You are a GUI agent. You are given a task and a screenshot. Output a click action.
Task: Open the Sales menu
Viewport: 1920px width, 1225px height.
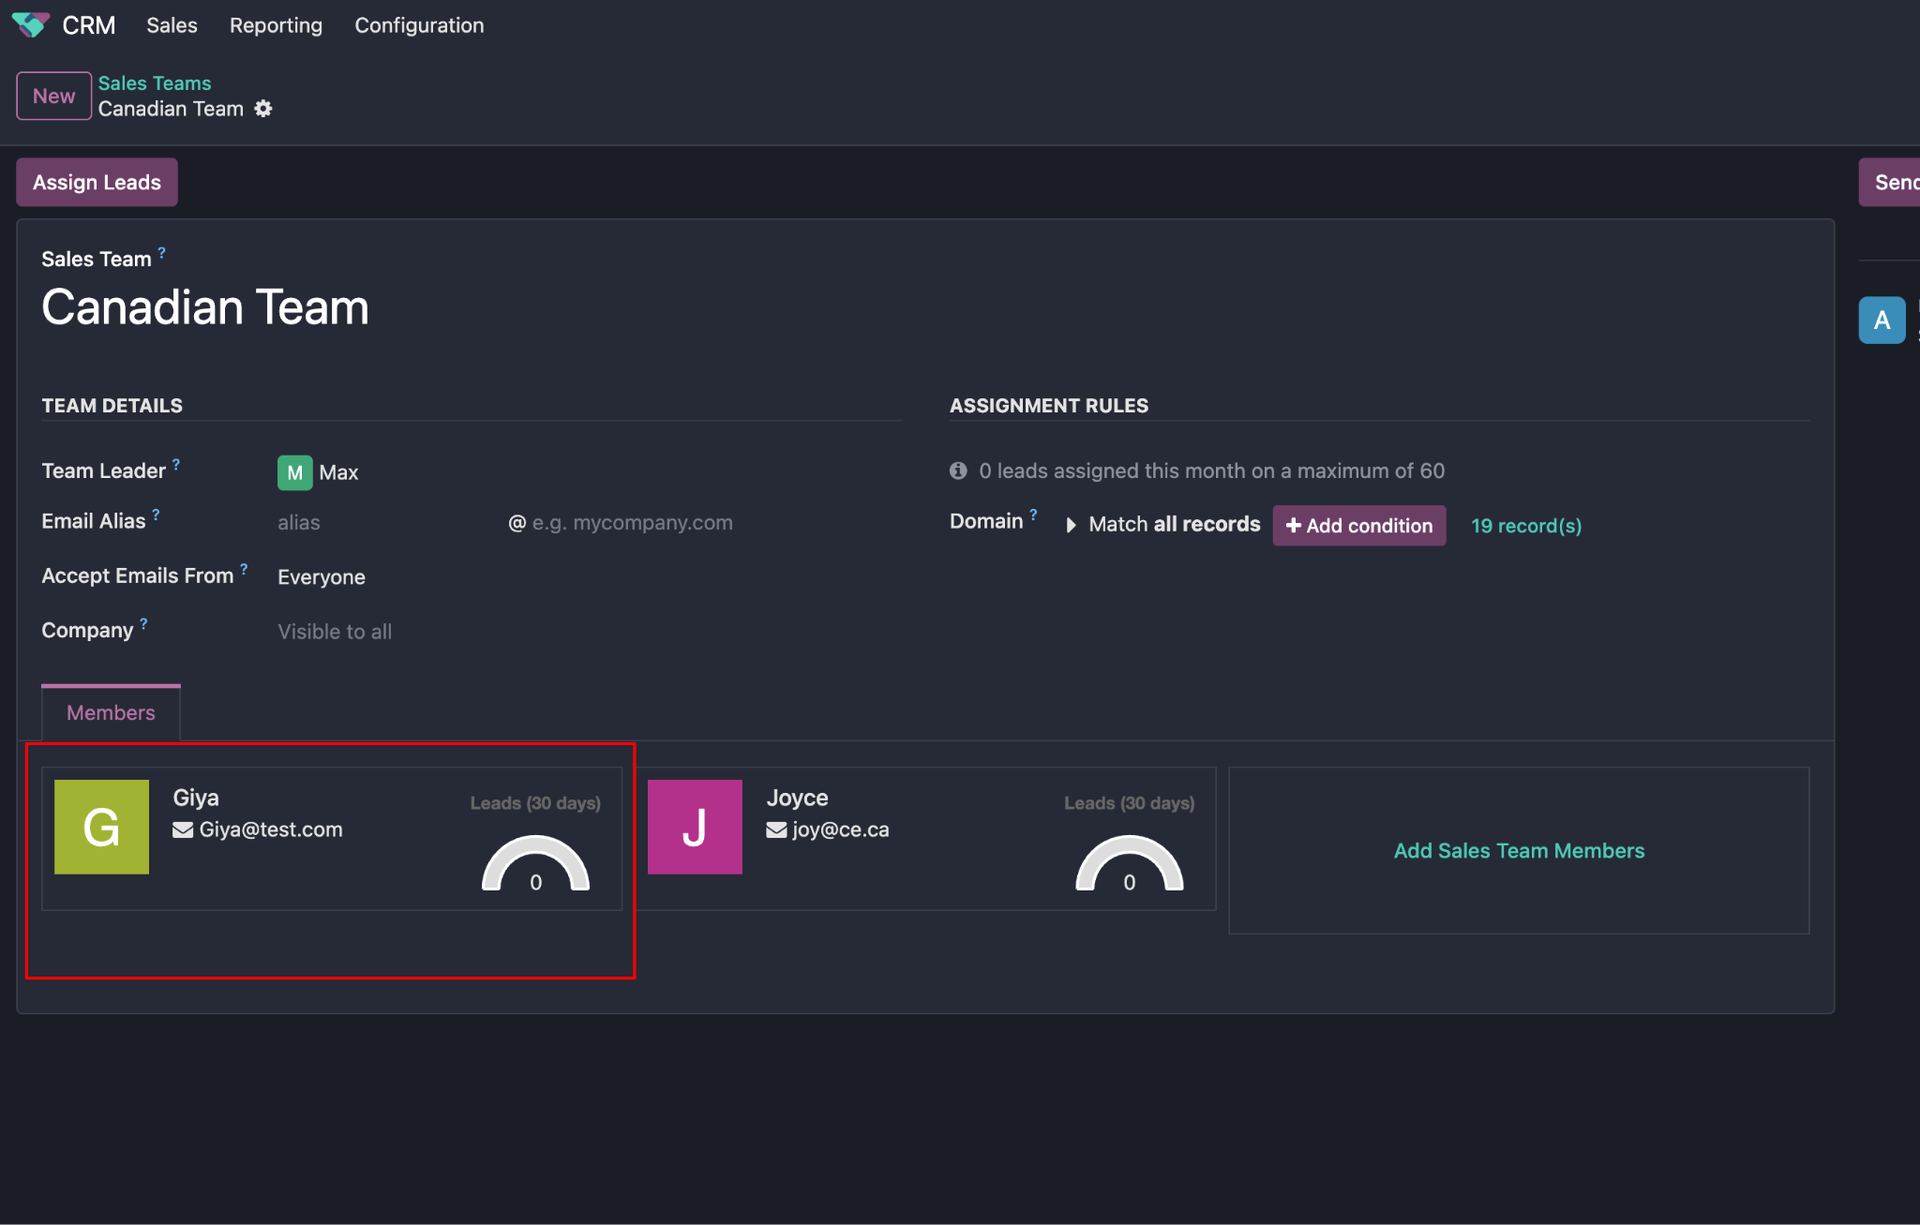pyautogui.click(x=172, y=25)
